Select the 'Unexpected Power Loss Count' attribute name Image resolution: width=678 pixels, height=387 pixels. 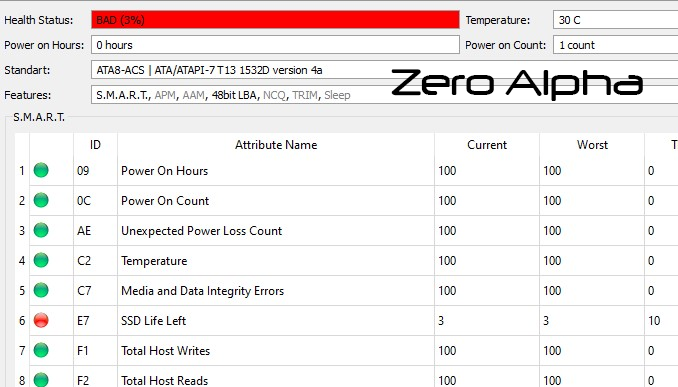point(201,231)
